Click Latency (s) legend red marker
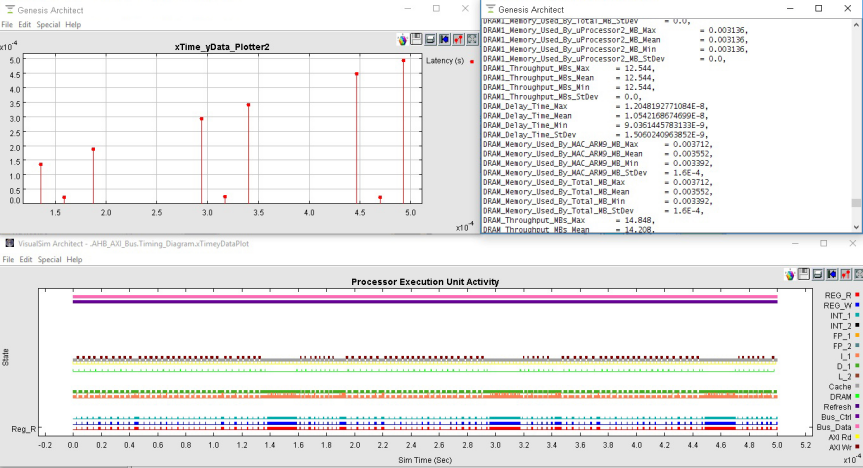863x468 pixels. coord(472,62)
